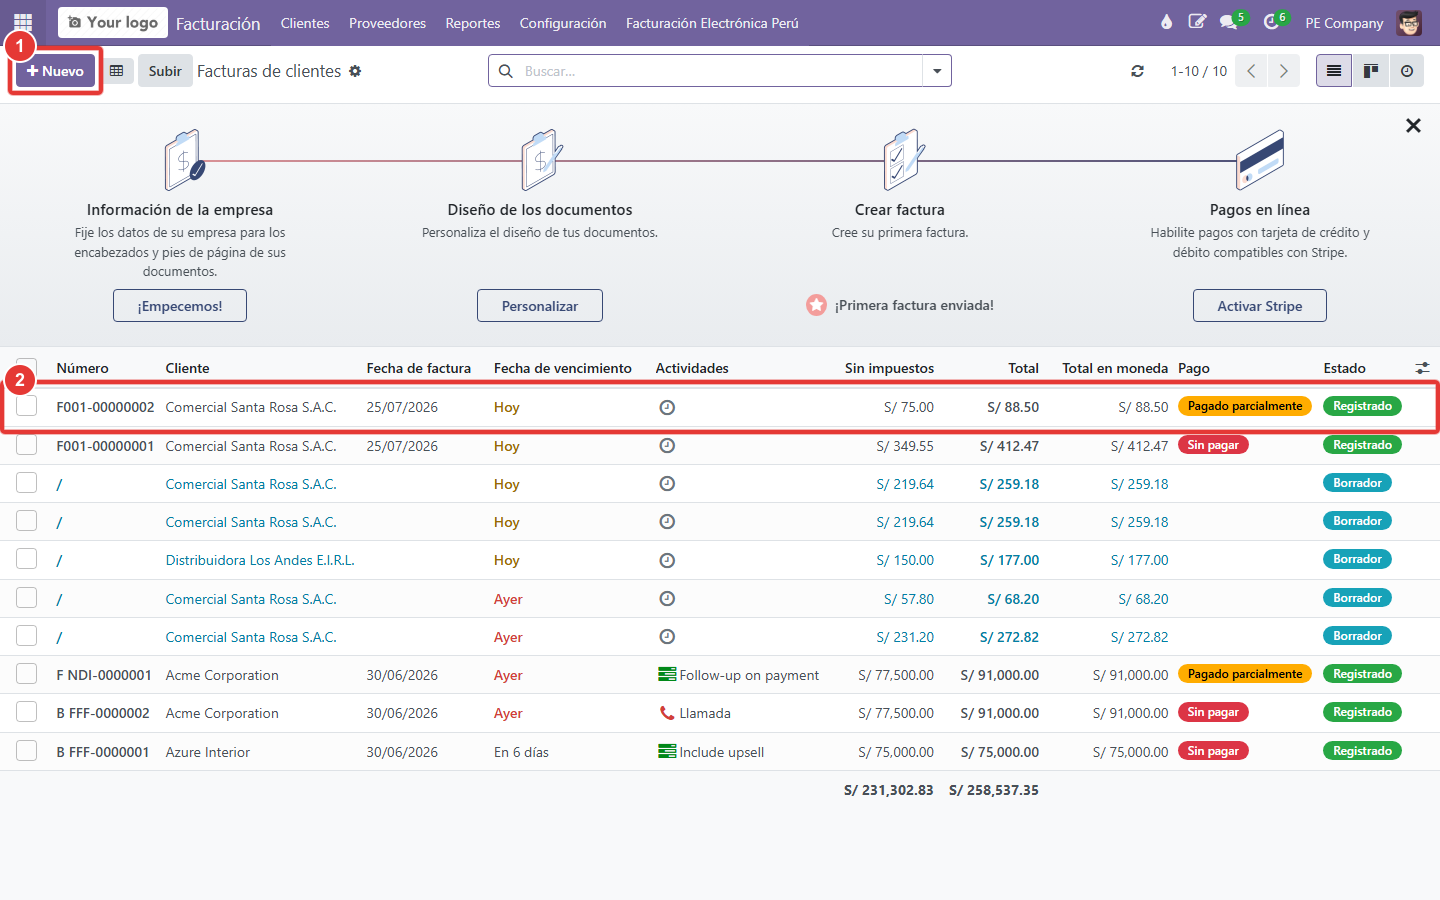Select checkbox for invoice F001-00000001

pyautogui.click(x=27, y=445)
